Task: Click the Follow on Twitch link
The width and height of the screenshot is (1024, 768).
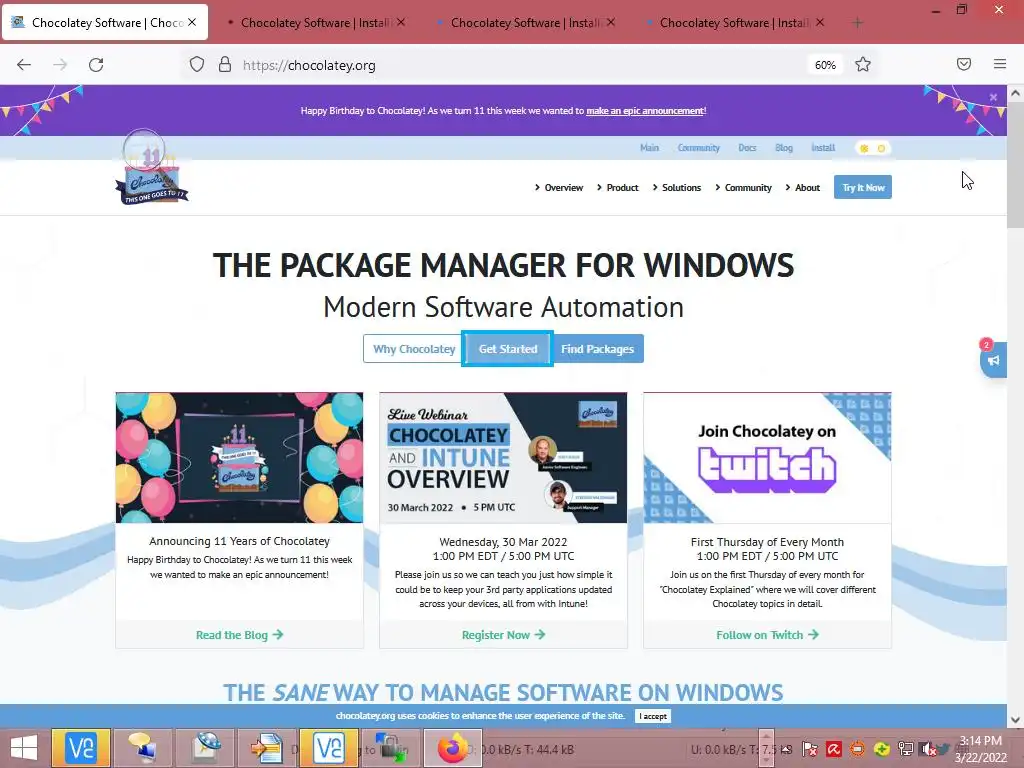Action: (x=767, y=635)
